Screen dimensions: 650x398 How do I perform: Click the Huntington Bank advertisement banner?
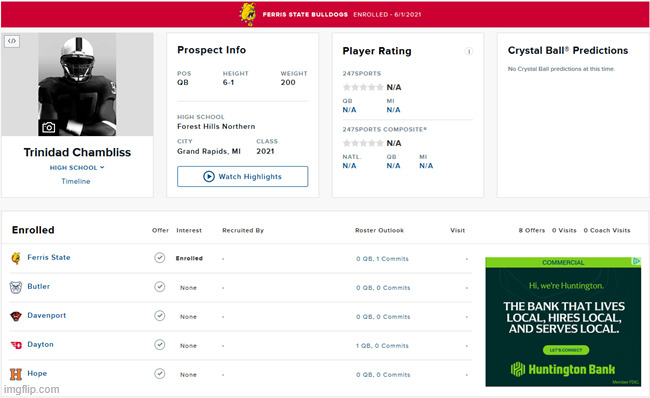[563, 322]
